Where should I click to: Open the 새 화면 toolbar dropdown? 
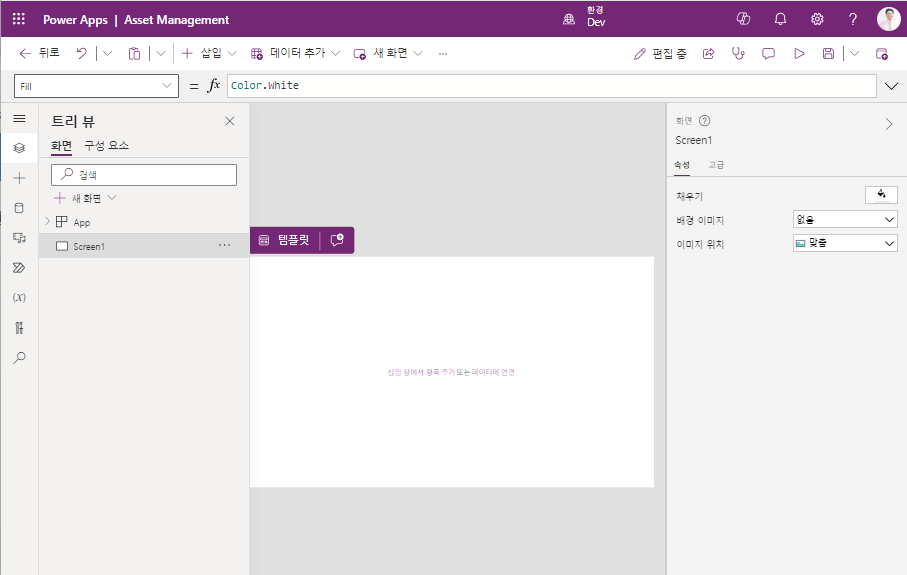[x=388, y=53]
